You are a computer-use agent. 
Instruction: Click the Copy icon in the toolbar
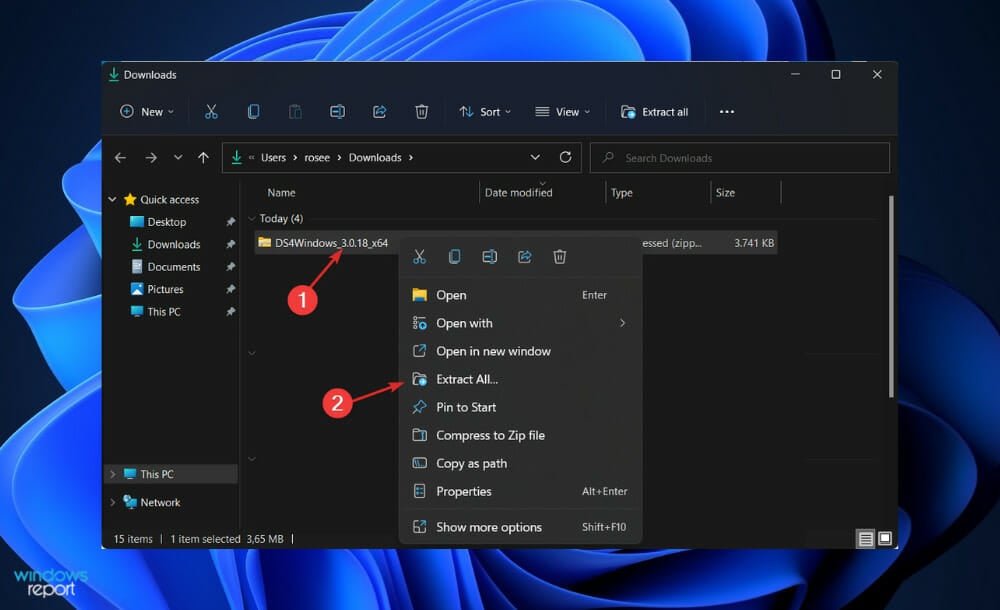tap(253, 112)
